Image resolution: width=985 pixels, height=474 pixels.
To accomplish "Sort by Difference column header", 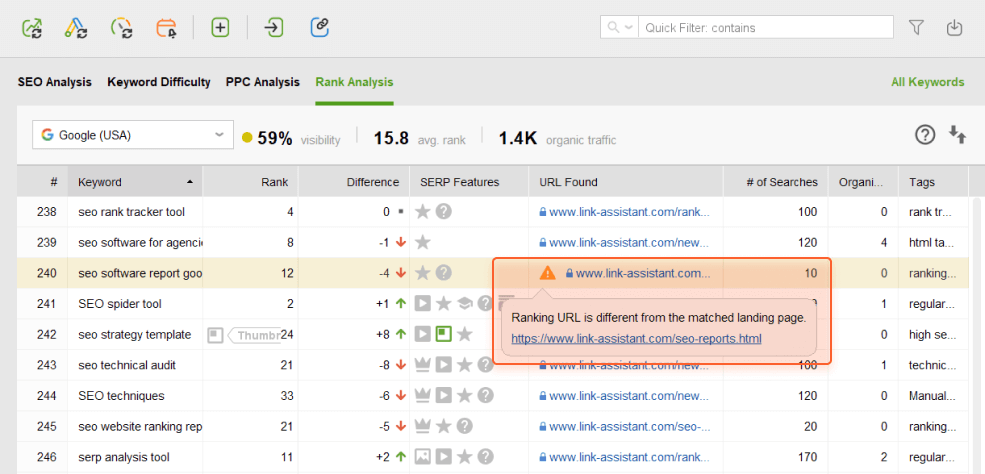I will [354, 182].
